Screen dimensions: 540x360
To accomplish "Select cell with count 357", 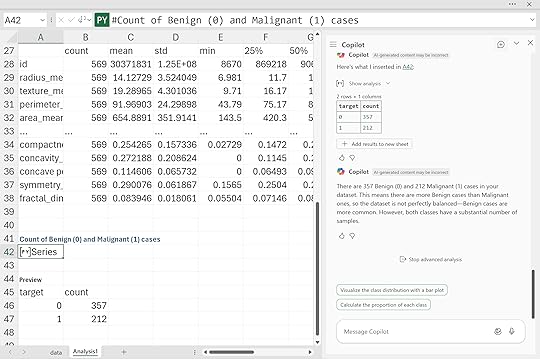I will [86, 306].
